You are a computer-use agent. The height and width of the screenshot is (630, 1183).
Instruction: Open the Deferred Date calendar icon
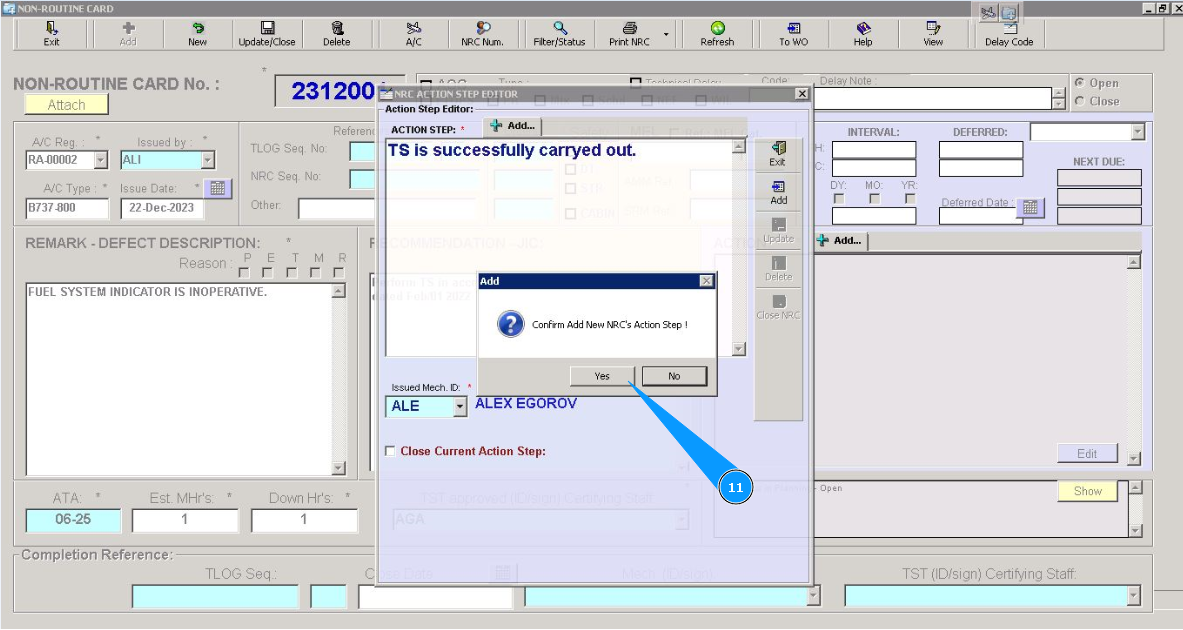(x=1031, y=207)
